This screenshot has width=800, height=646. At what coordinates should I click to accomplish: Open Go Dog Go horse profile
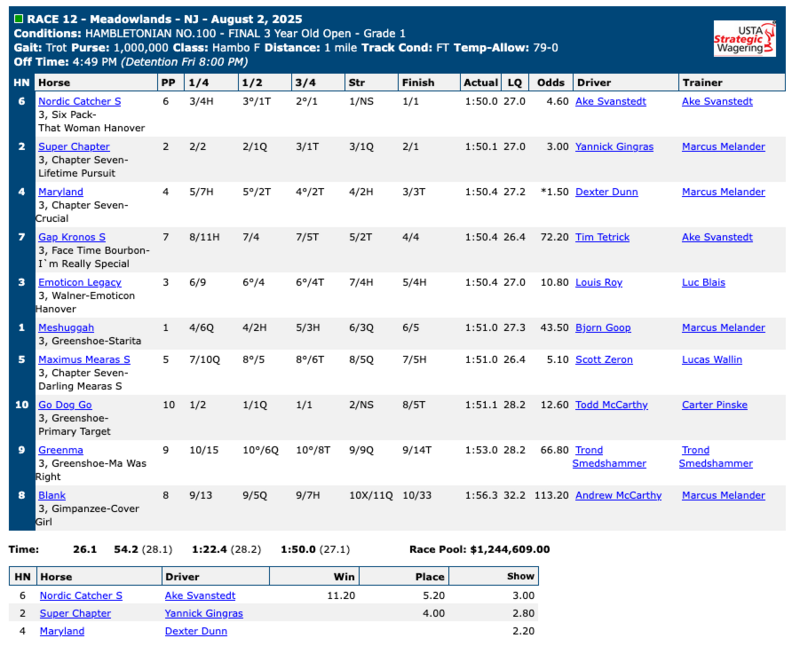65,405
